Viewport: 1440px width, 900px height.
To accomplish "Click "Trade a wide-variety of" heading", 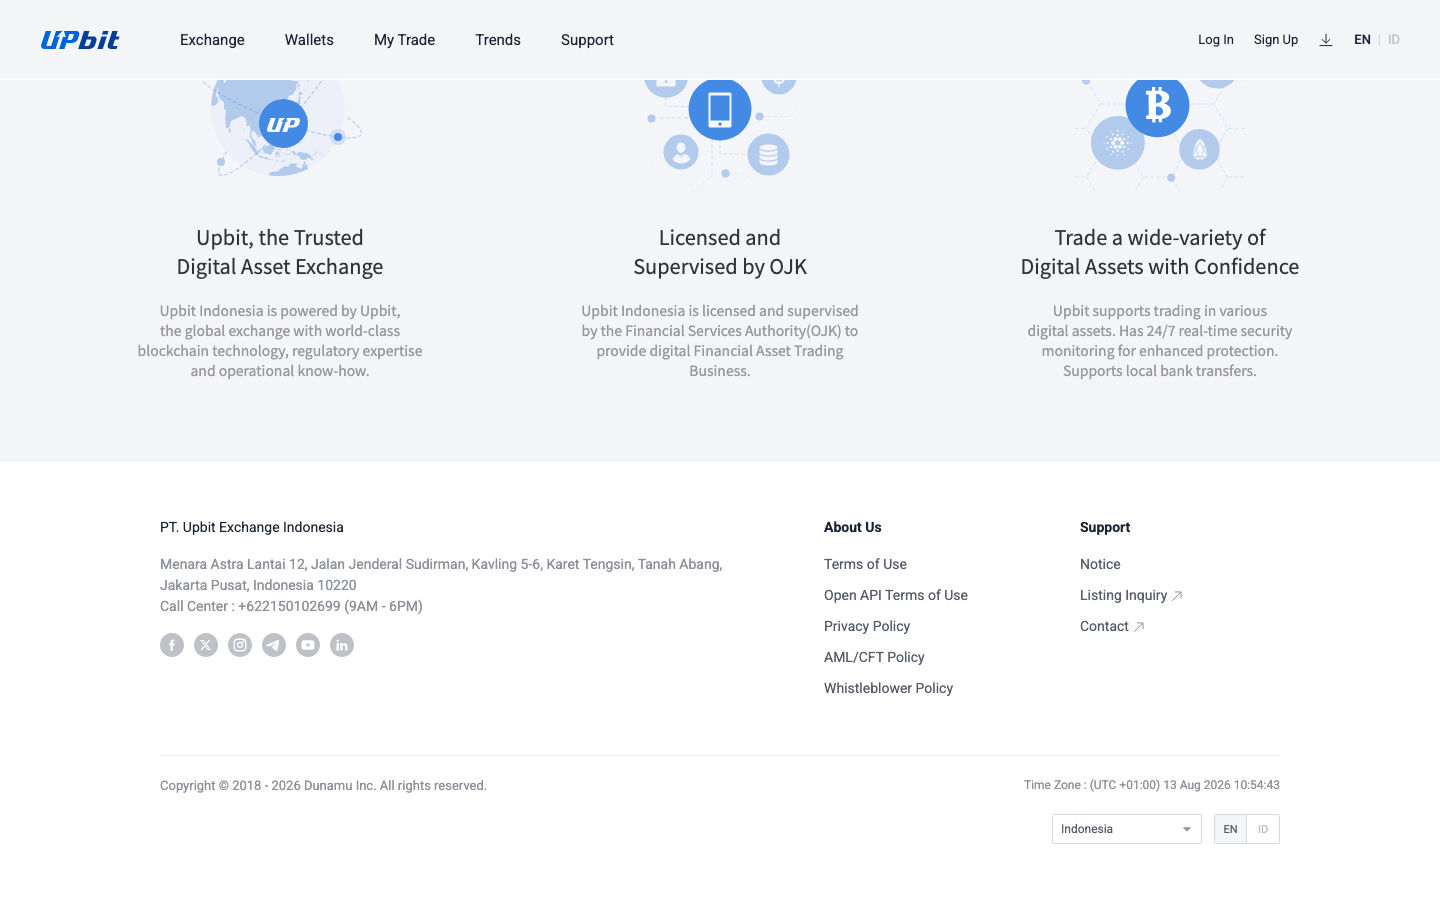I will click(1160, 238).
